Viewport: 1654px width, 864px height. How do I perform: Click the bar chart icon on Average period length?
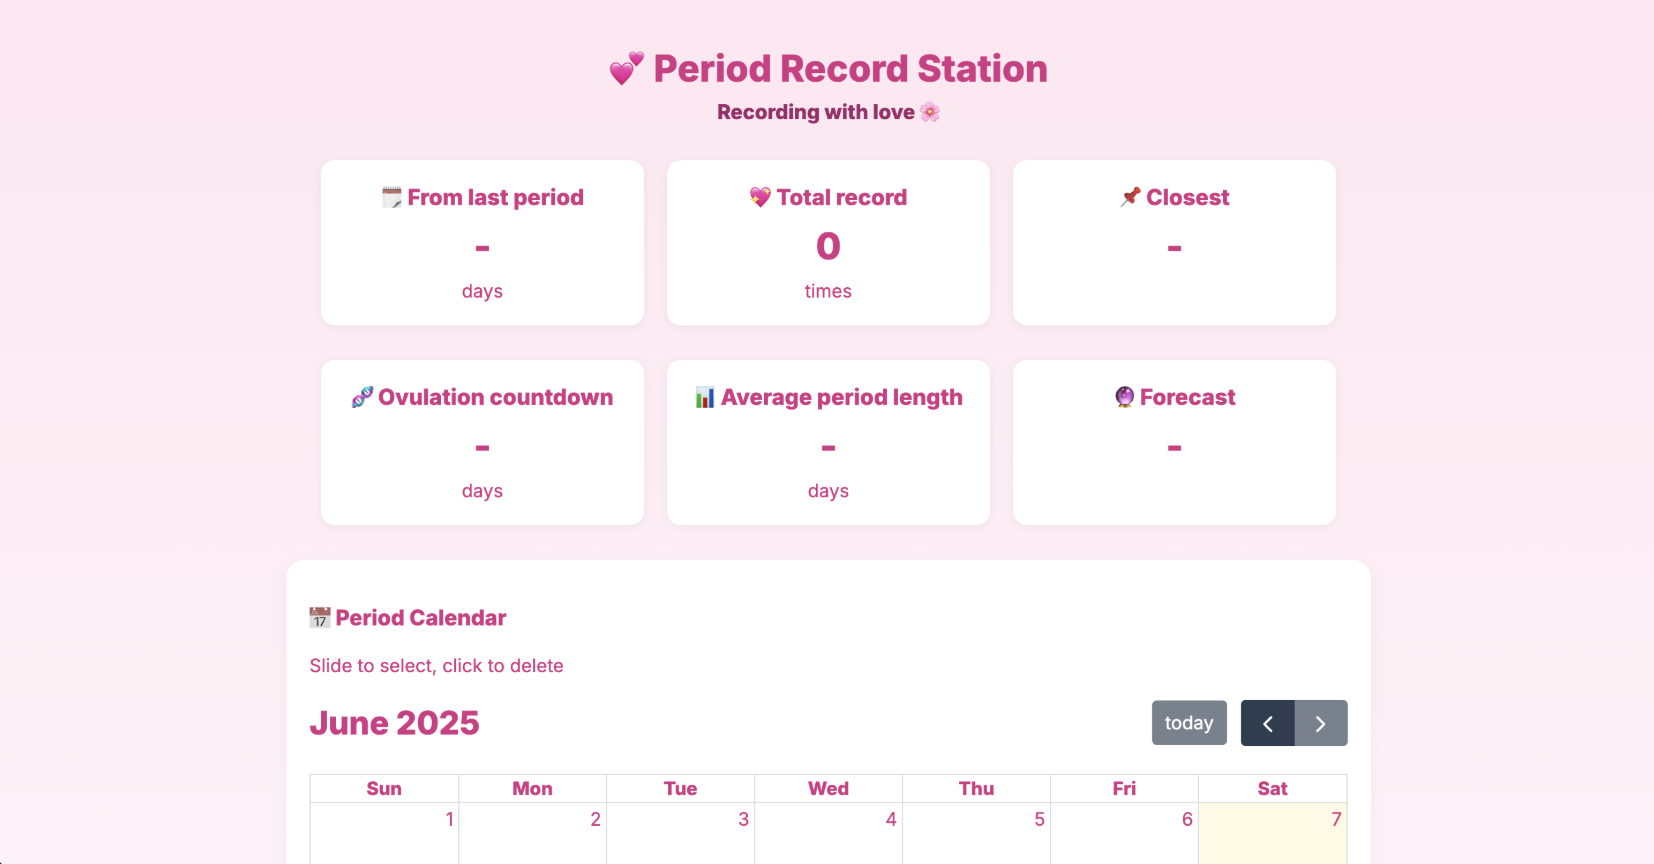[704, 397]
